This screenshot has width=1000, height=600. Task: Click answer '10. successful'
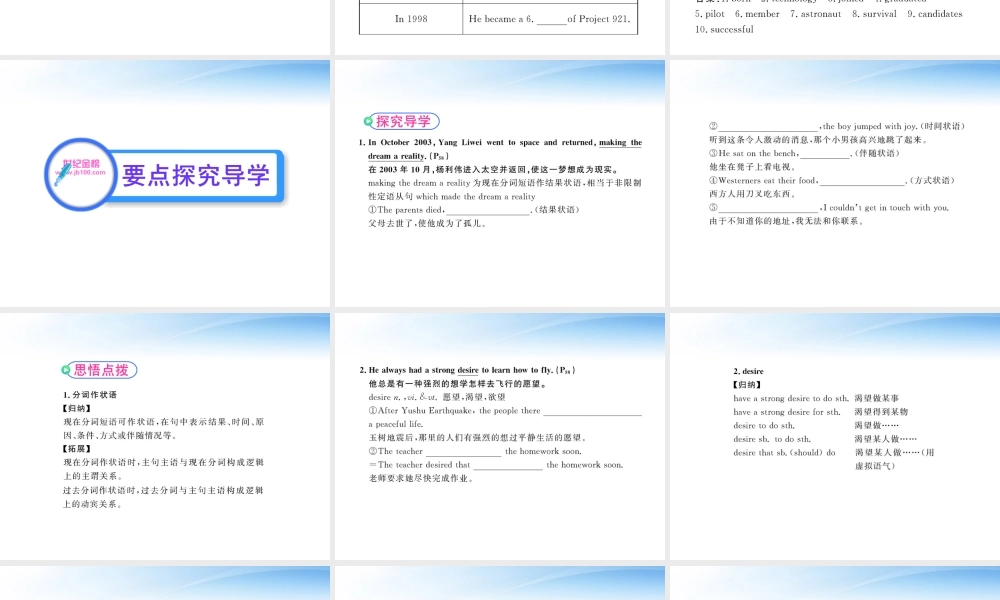point(724,29)
